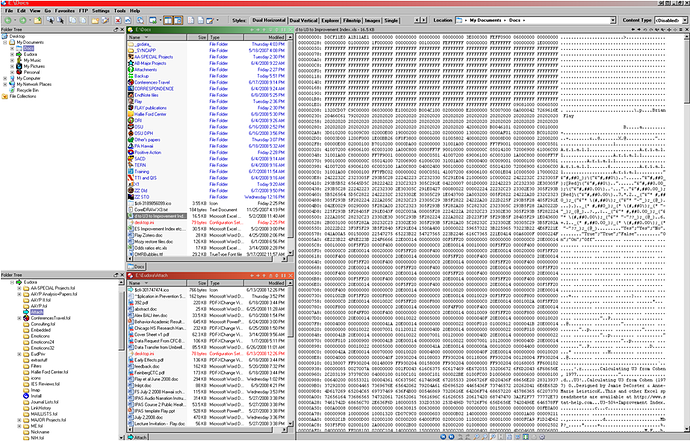The width and height of the screenshot is (690, 441).
Task: Open the Help menu
Action: [x=135, y=11]
